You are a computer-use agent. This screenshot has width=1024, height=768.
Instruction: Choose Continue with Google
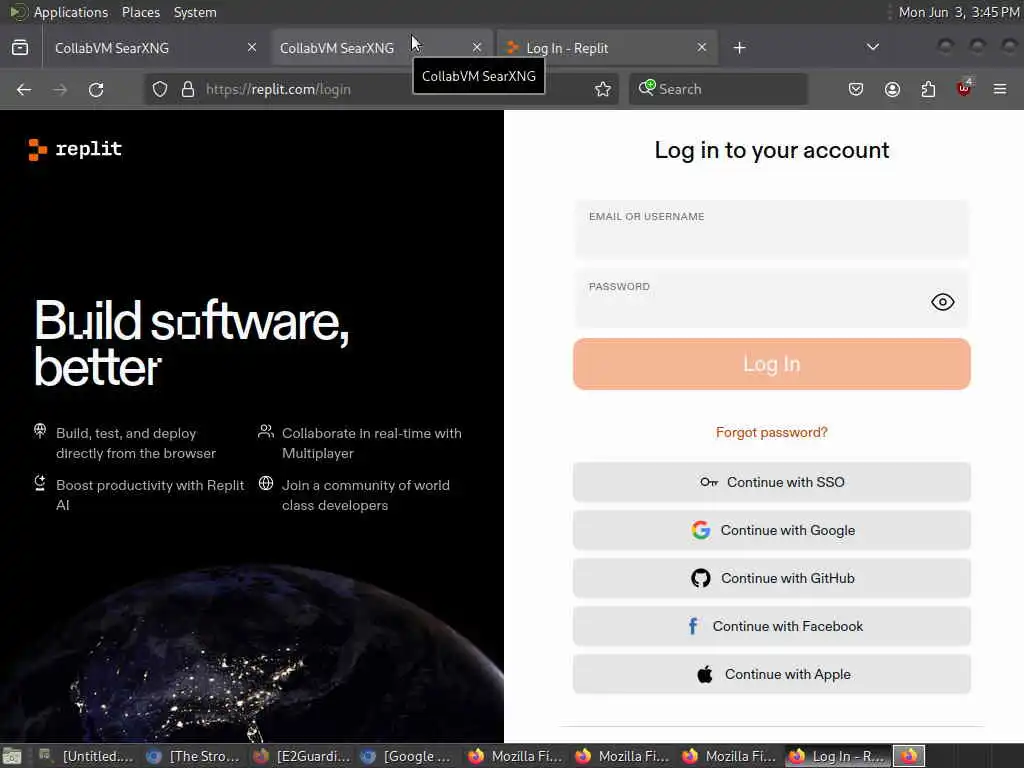click(x=771, y=530)
